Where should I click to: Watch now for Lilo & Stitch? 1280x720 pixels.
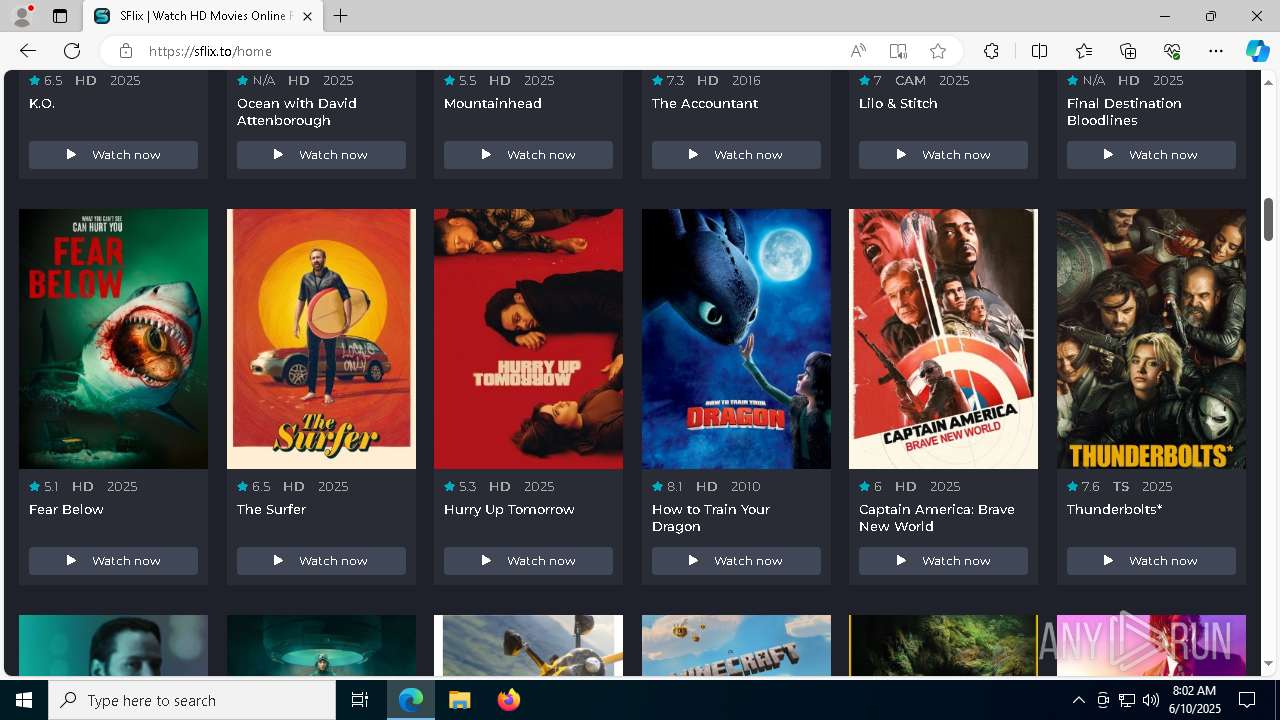943,154
